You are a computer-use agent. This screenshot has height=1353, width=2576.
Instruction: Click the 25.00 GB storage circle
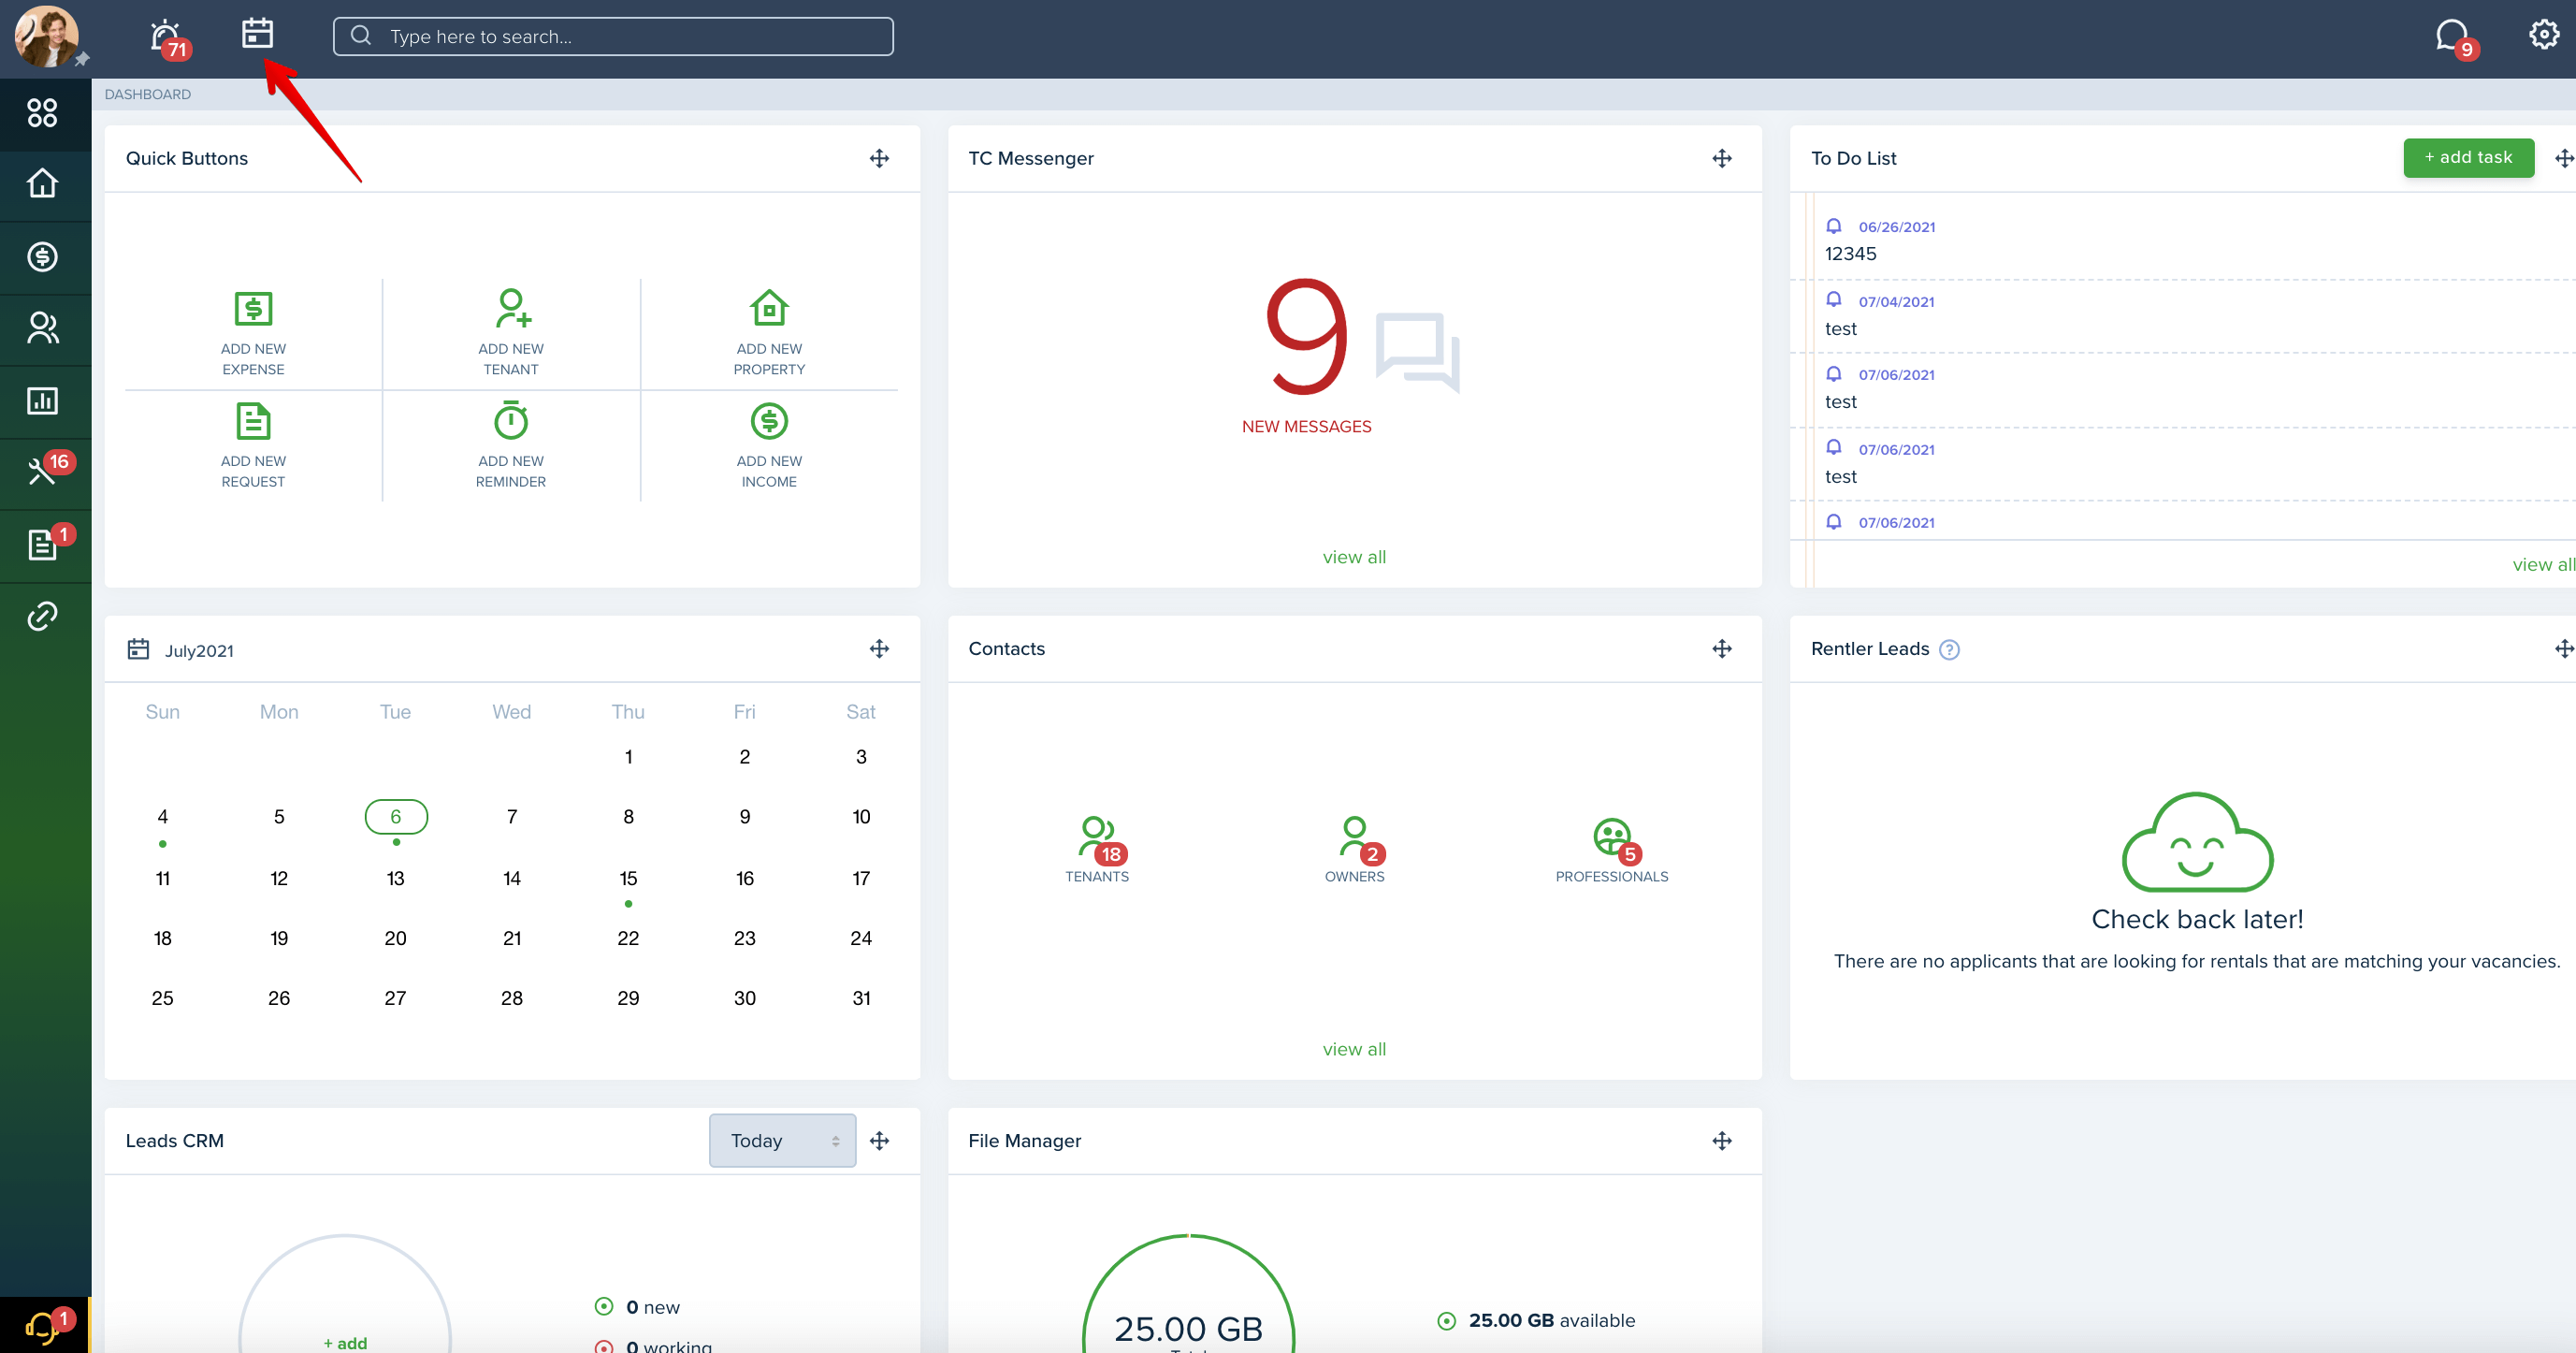(1188, 1295)
